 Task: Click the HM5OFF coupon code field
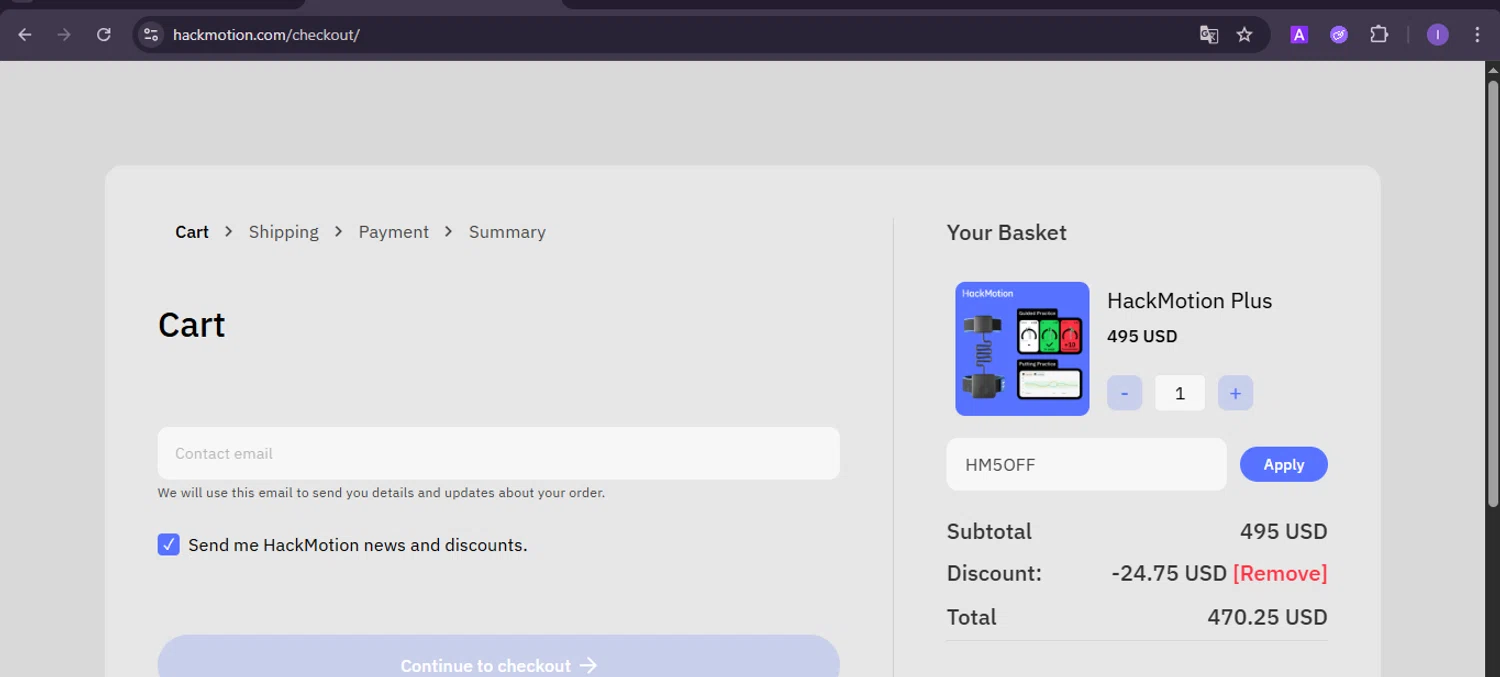tap(1086, 464)
